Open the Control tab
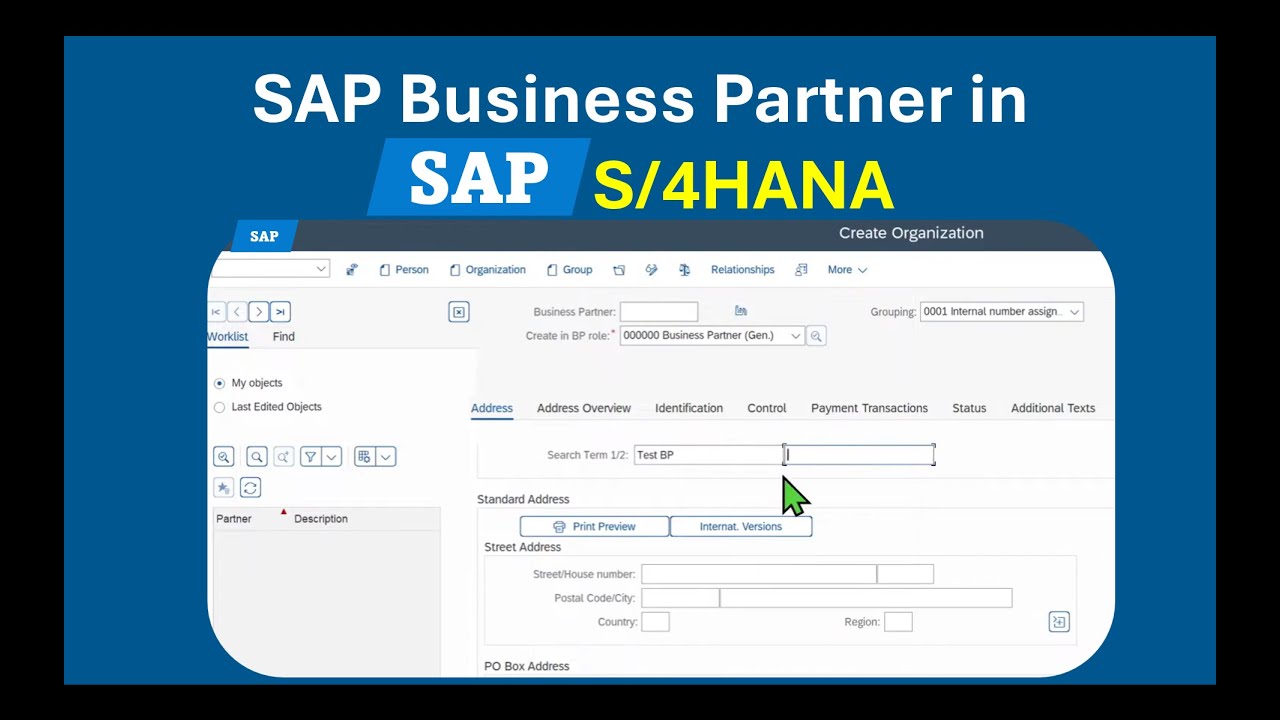This screenshot has width=1280, height=720. click(x=767, y=408)
